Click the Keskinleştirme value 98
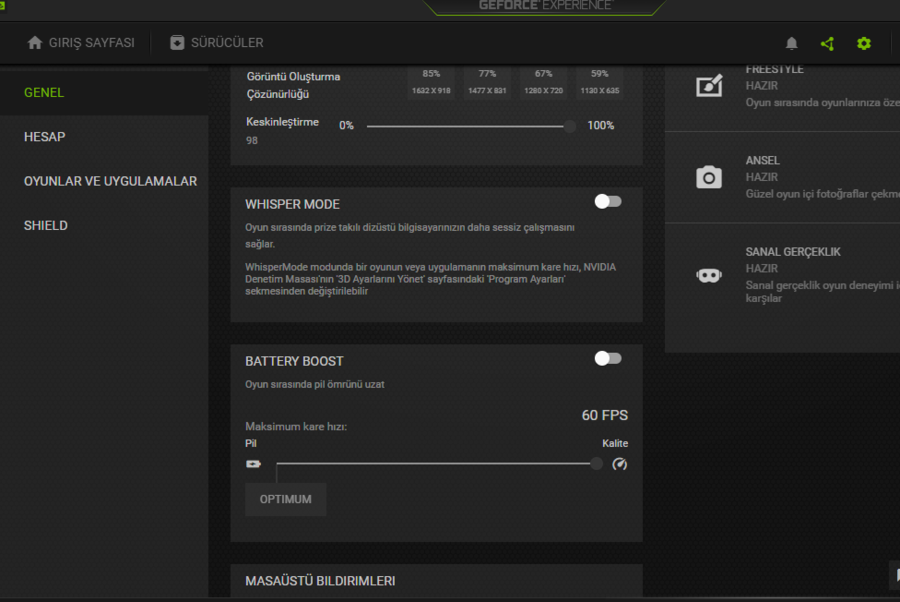This screenshot has width=900, height=602. (x=252, y=141)
